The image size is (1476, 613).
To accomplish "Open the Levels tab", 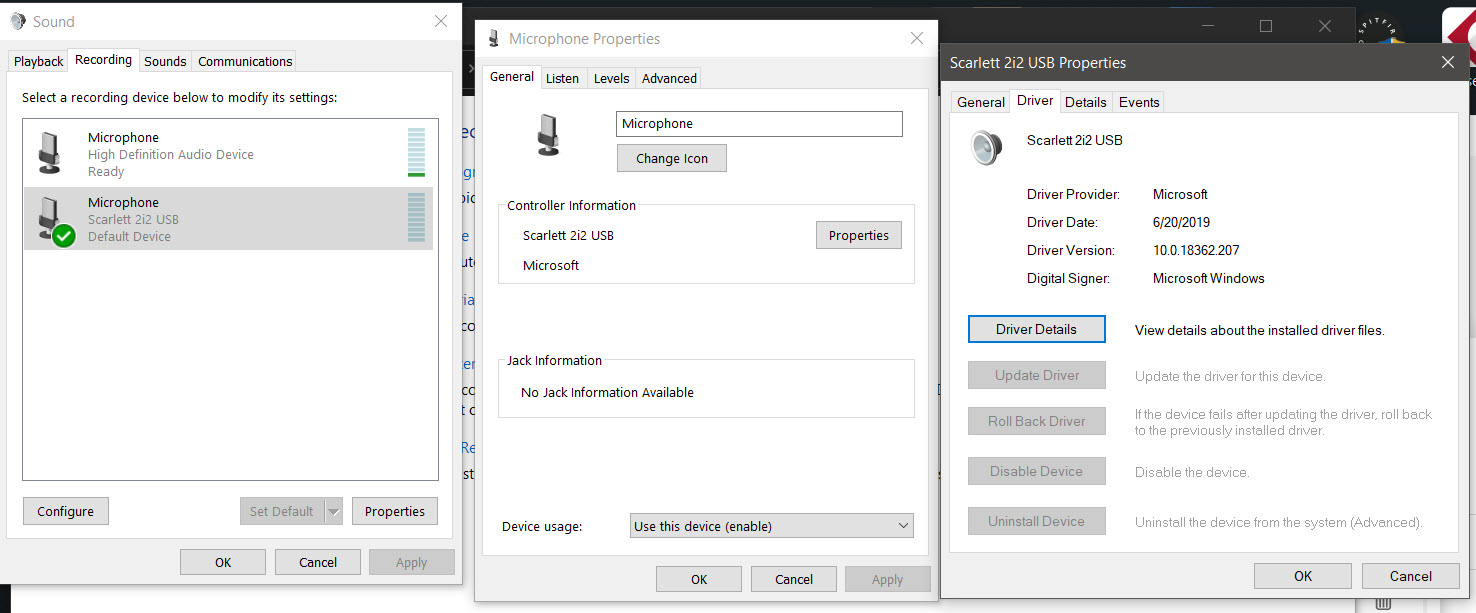I will tap(611, 78).
